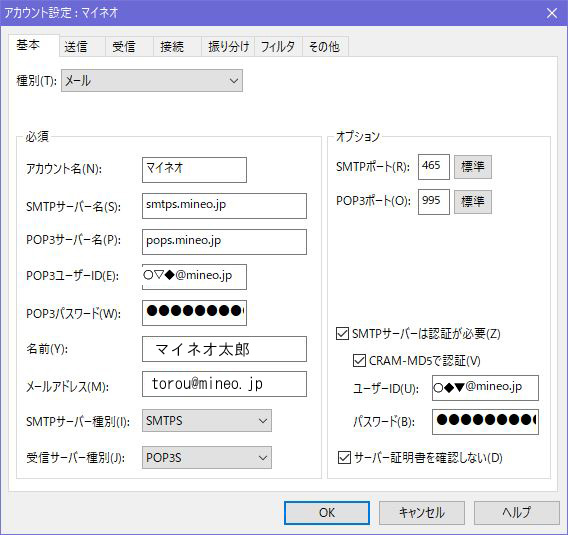Click the アカウント名 field containing マイネオ
568x535 pixels.
pos(194,170)
